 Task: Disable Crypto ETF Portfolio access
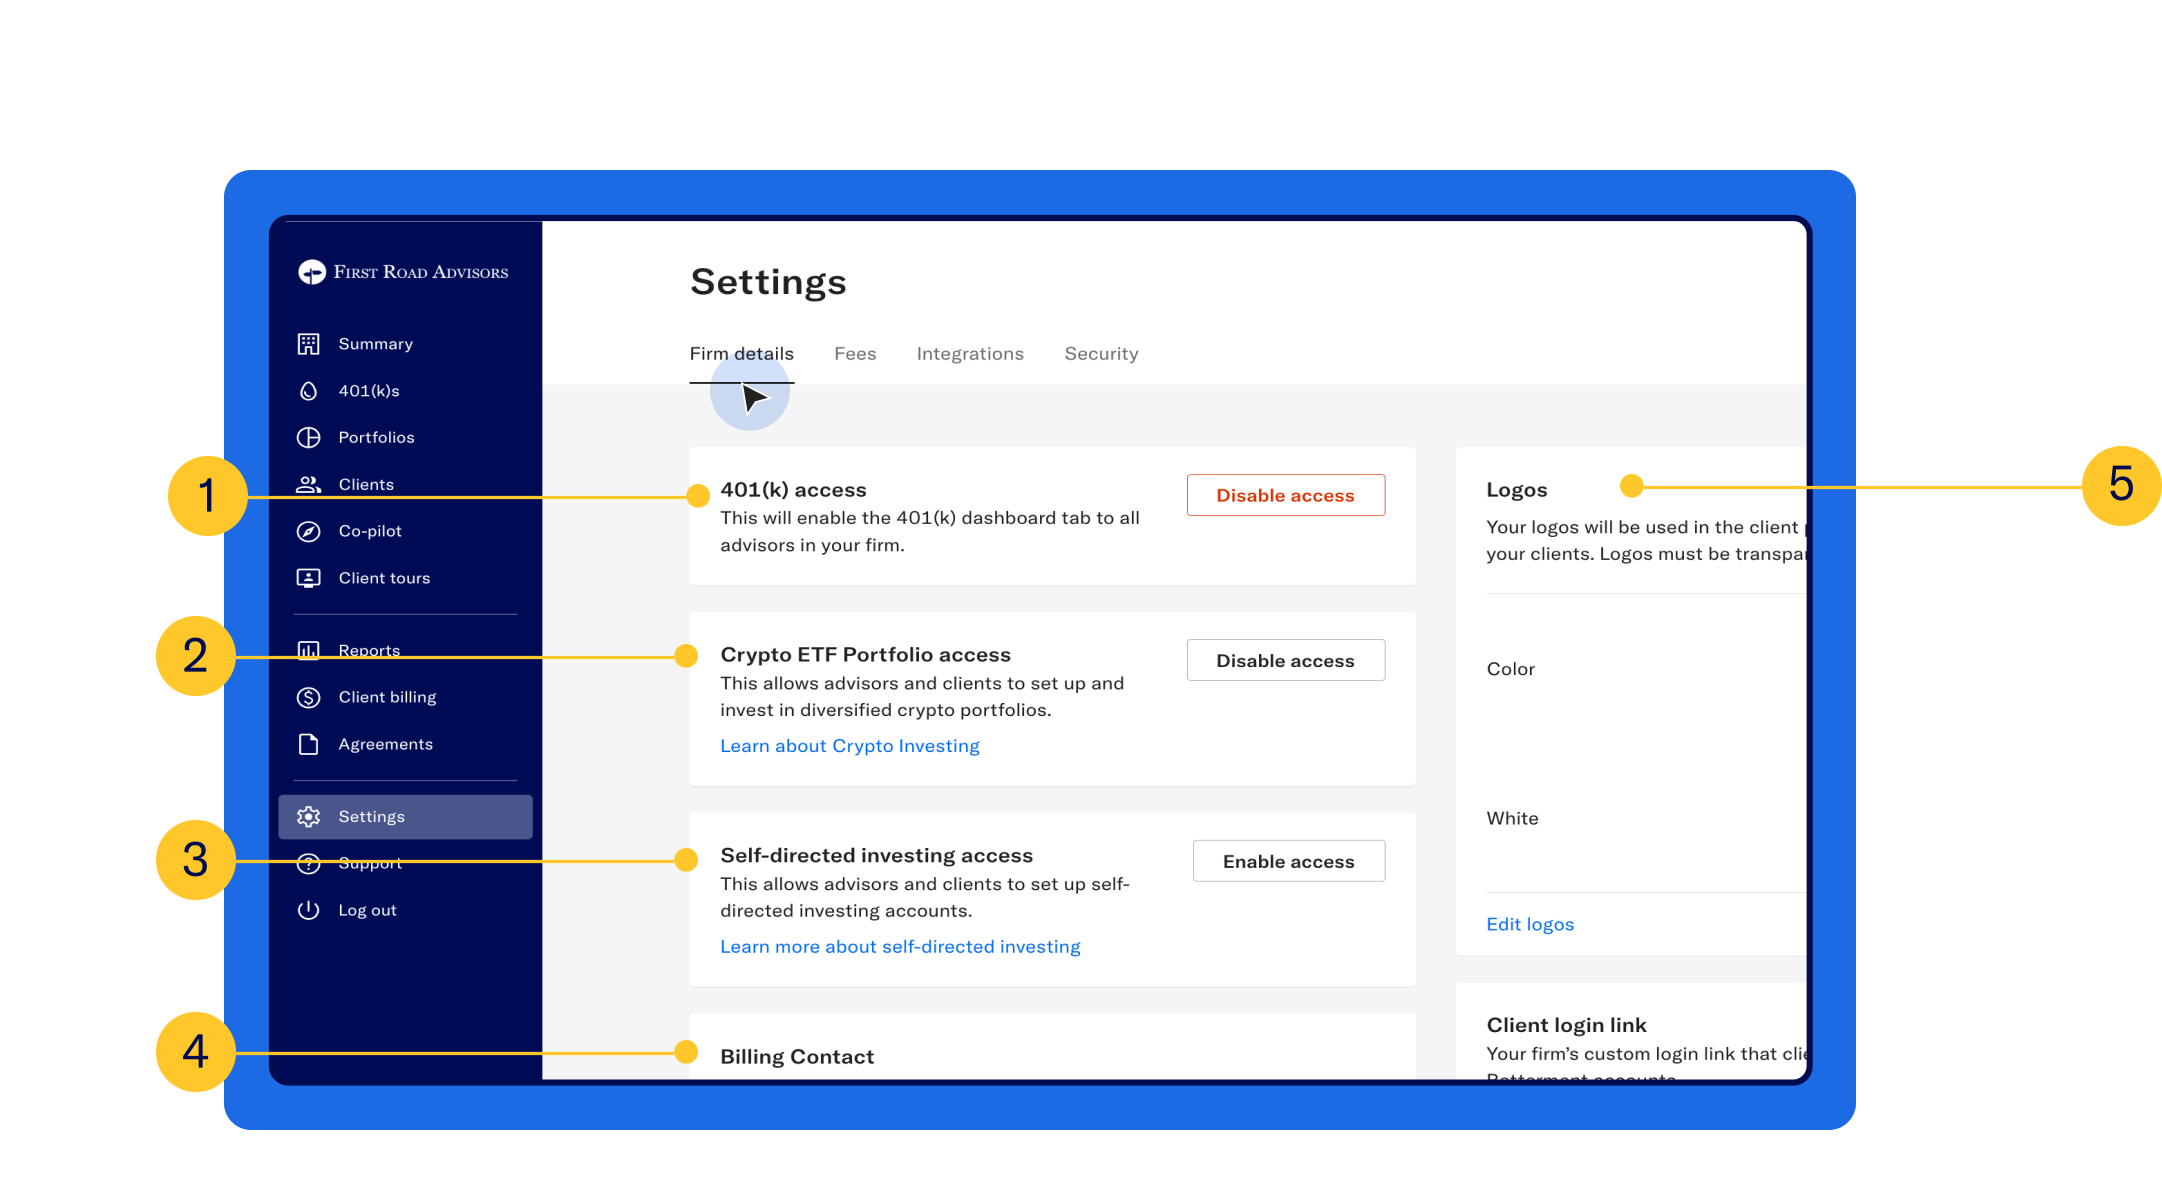point(1286,660)
